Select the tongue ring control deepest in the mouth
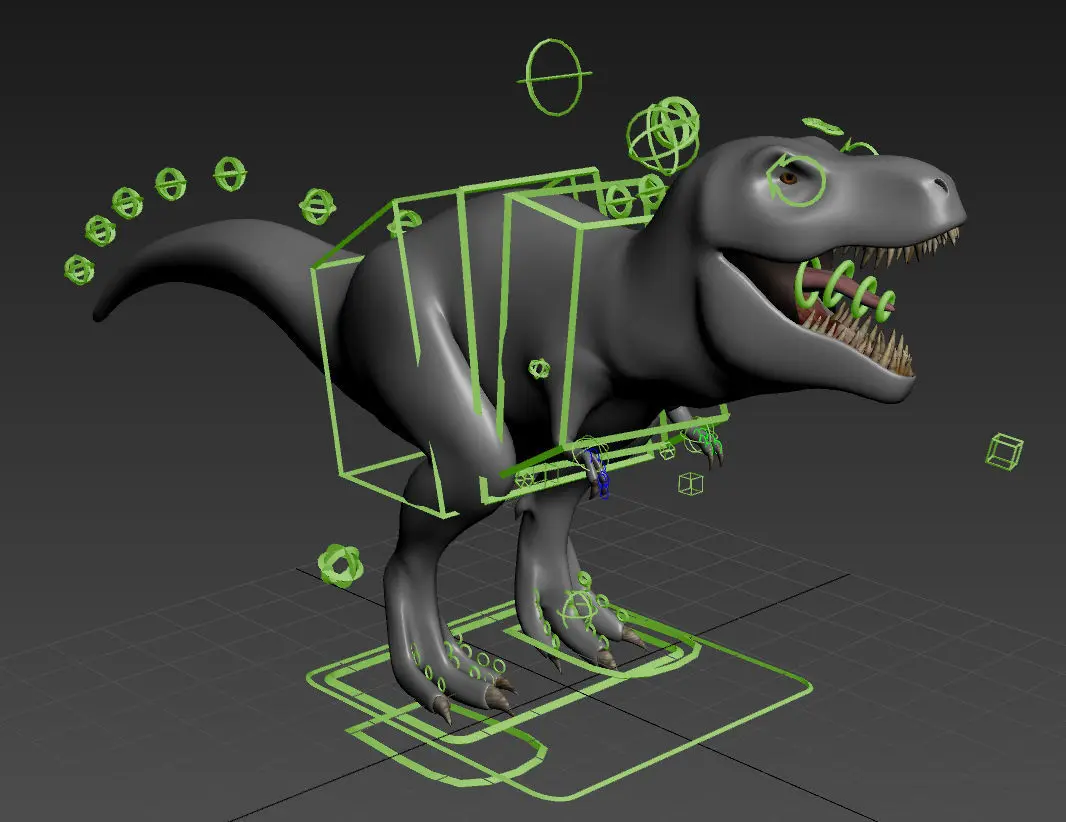Image resolution: width=1066 pixels, height=822 pixels. [808, 284]
